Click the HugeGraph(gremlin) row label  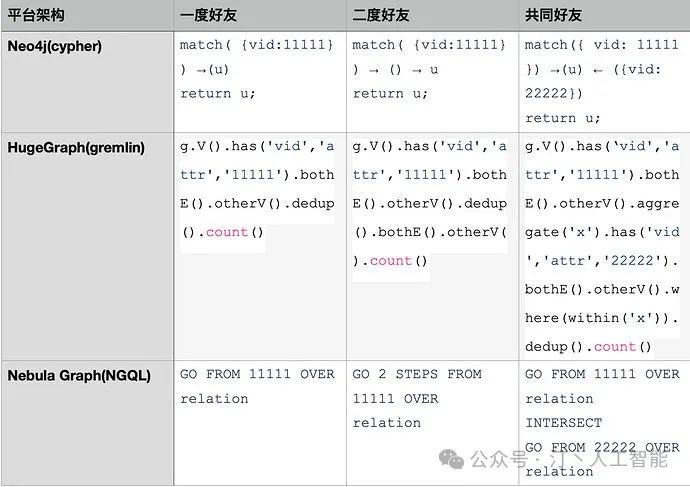(76, 147)
